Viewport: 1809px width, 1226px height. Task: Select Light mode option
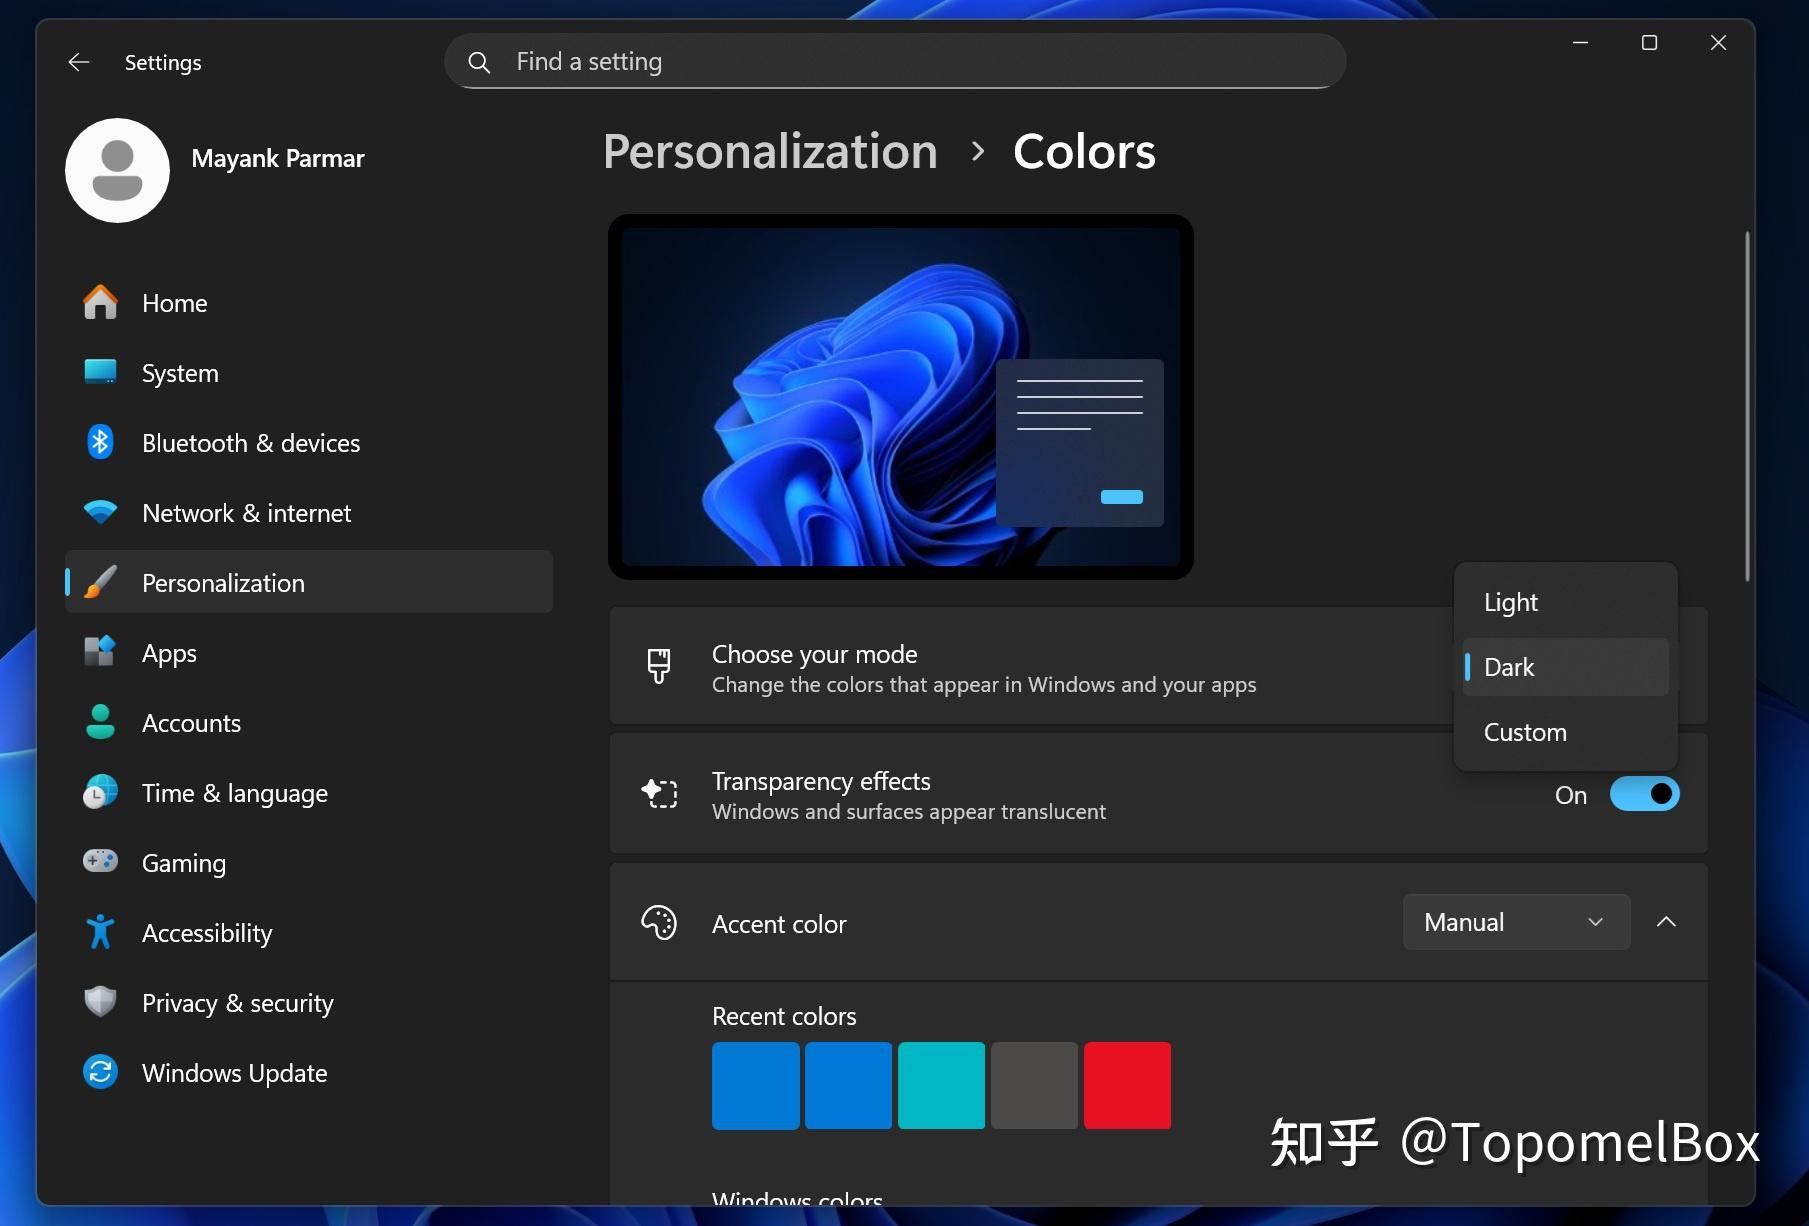(x=1566, y=602)
